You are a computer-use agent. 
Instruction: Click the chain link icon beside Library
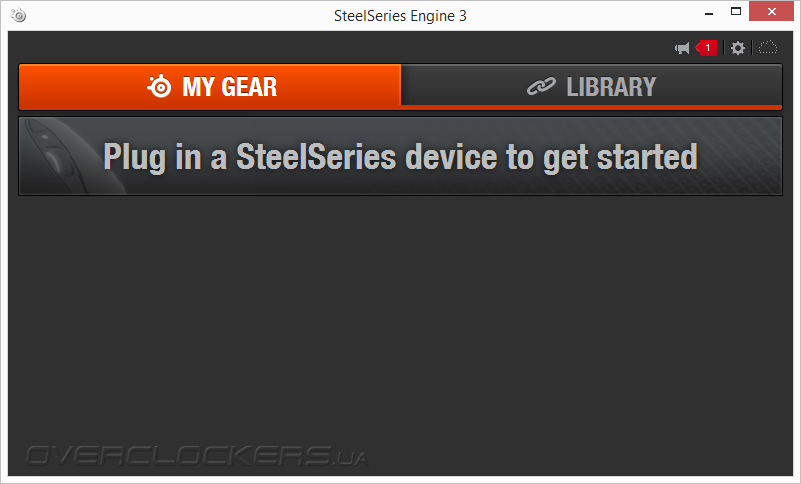coord(541,87)
